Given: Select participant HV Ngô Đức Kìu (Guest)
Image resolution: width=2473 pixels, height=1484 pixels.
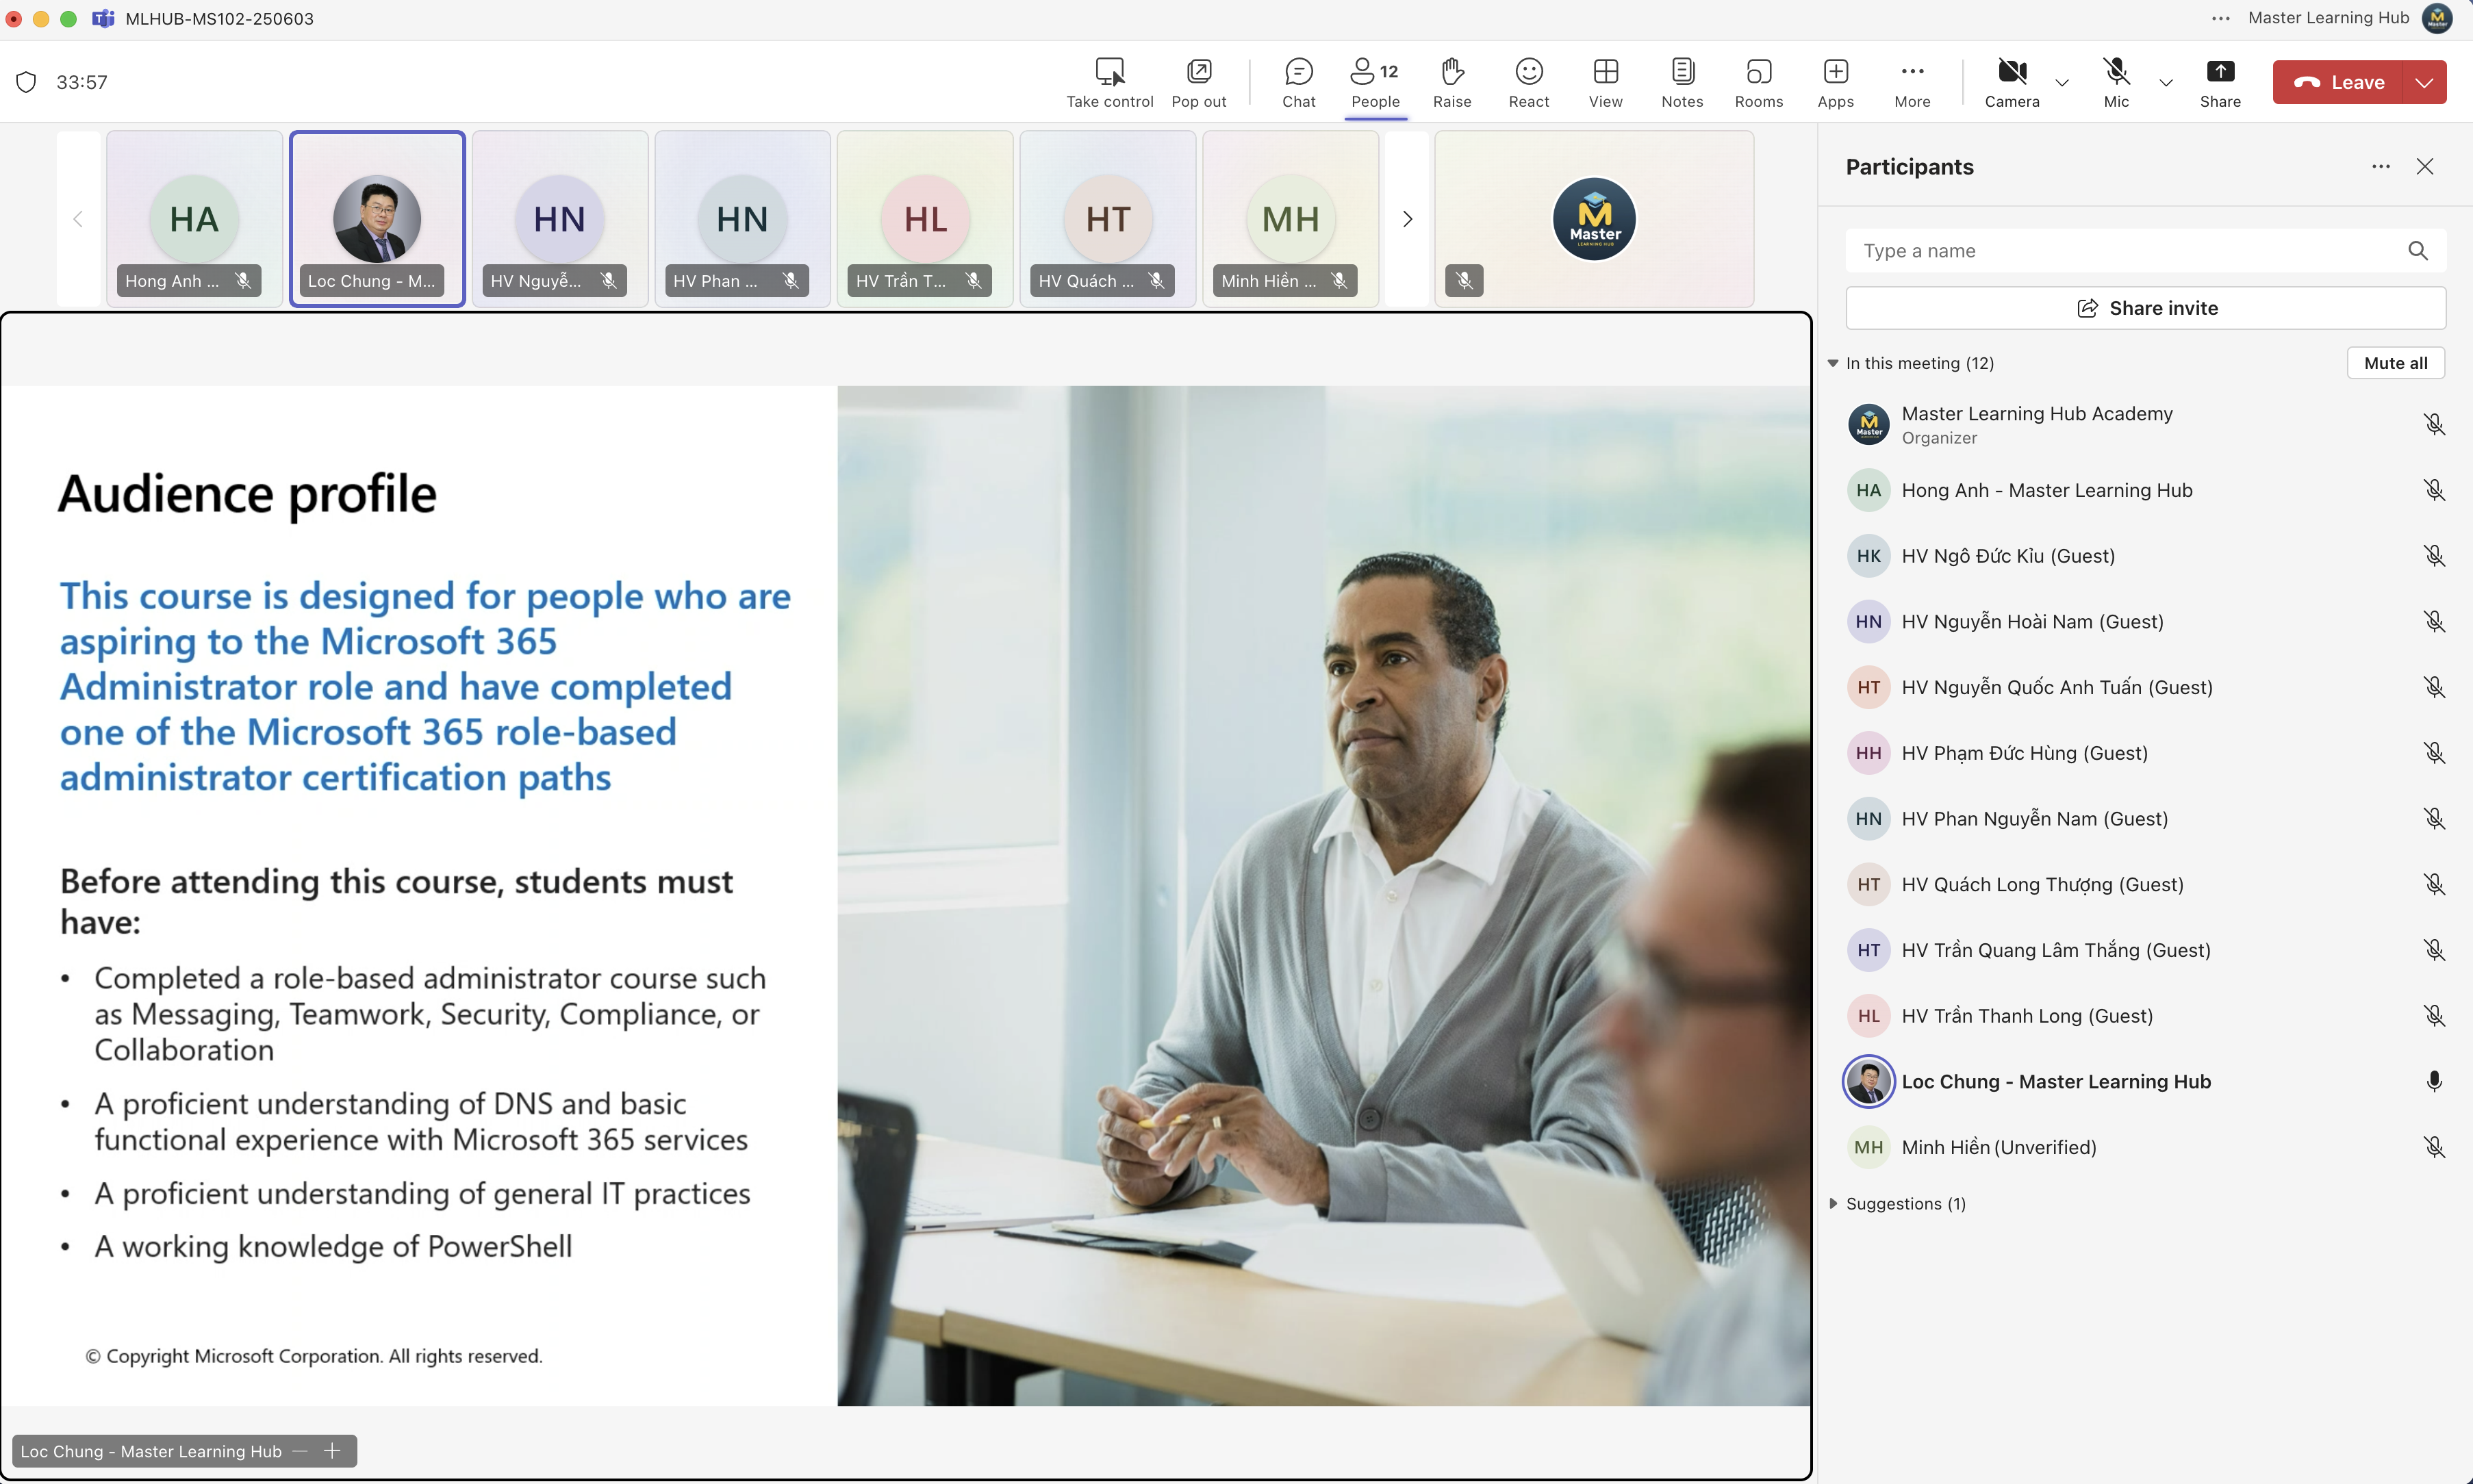Looking at the screenshot, I should (x=2145, y=556).
